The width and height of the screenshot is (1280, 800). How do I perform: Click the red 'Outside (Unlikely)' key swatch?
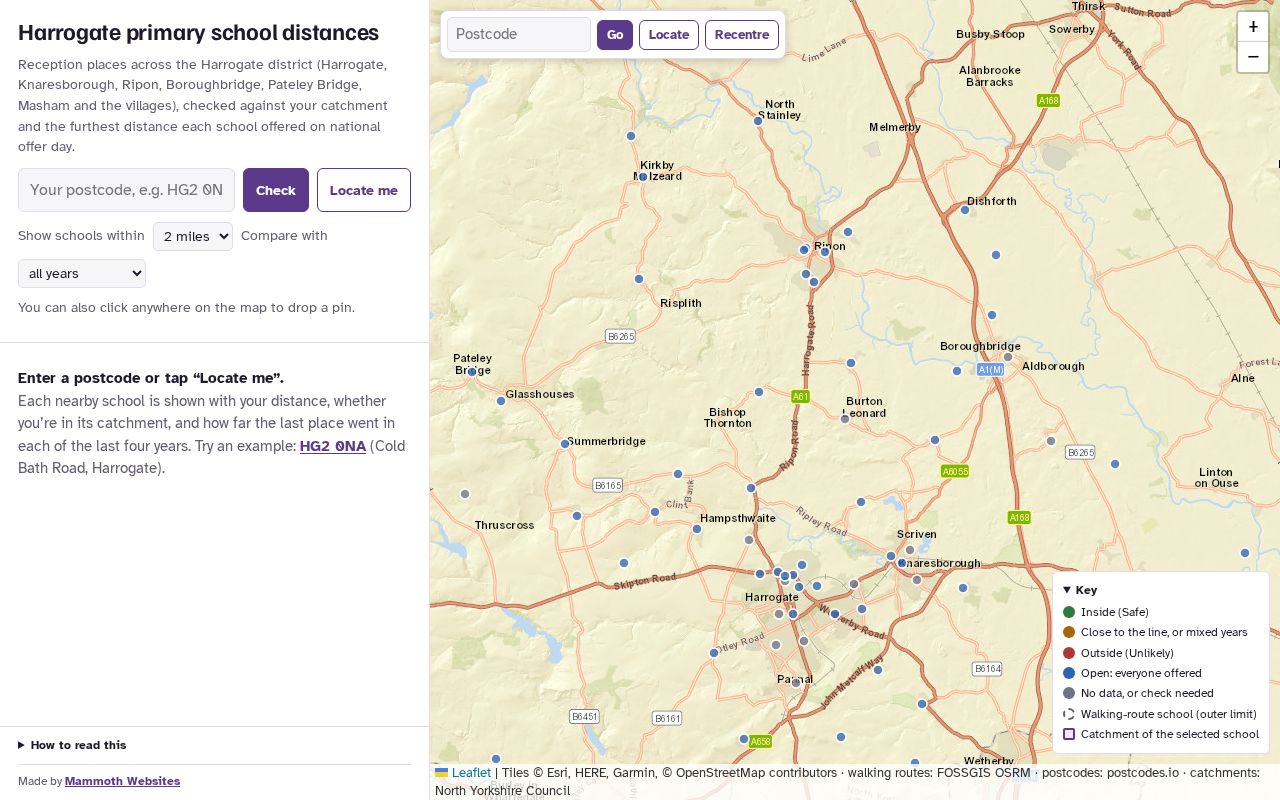point(1069,653)
